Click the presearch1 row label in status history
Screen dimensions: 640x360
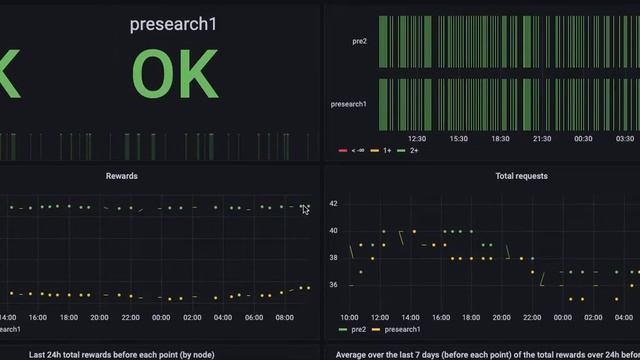click(x=349, y=104)
